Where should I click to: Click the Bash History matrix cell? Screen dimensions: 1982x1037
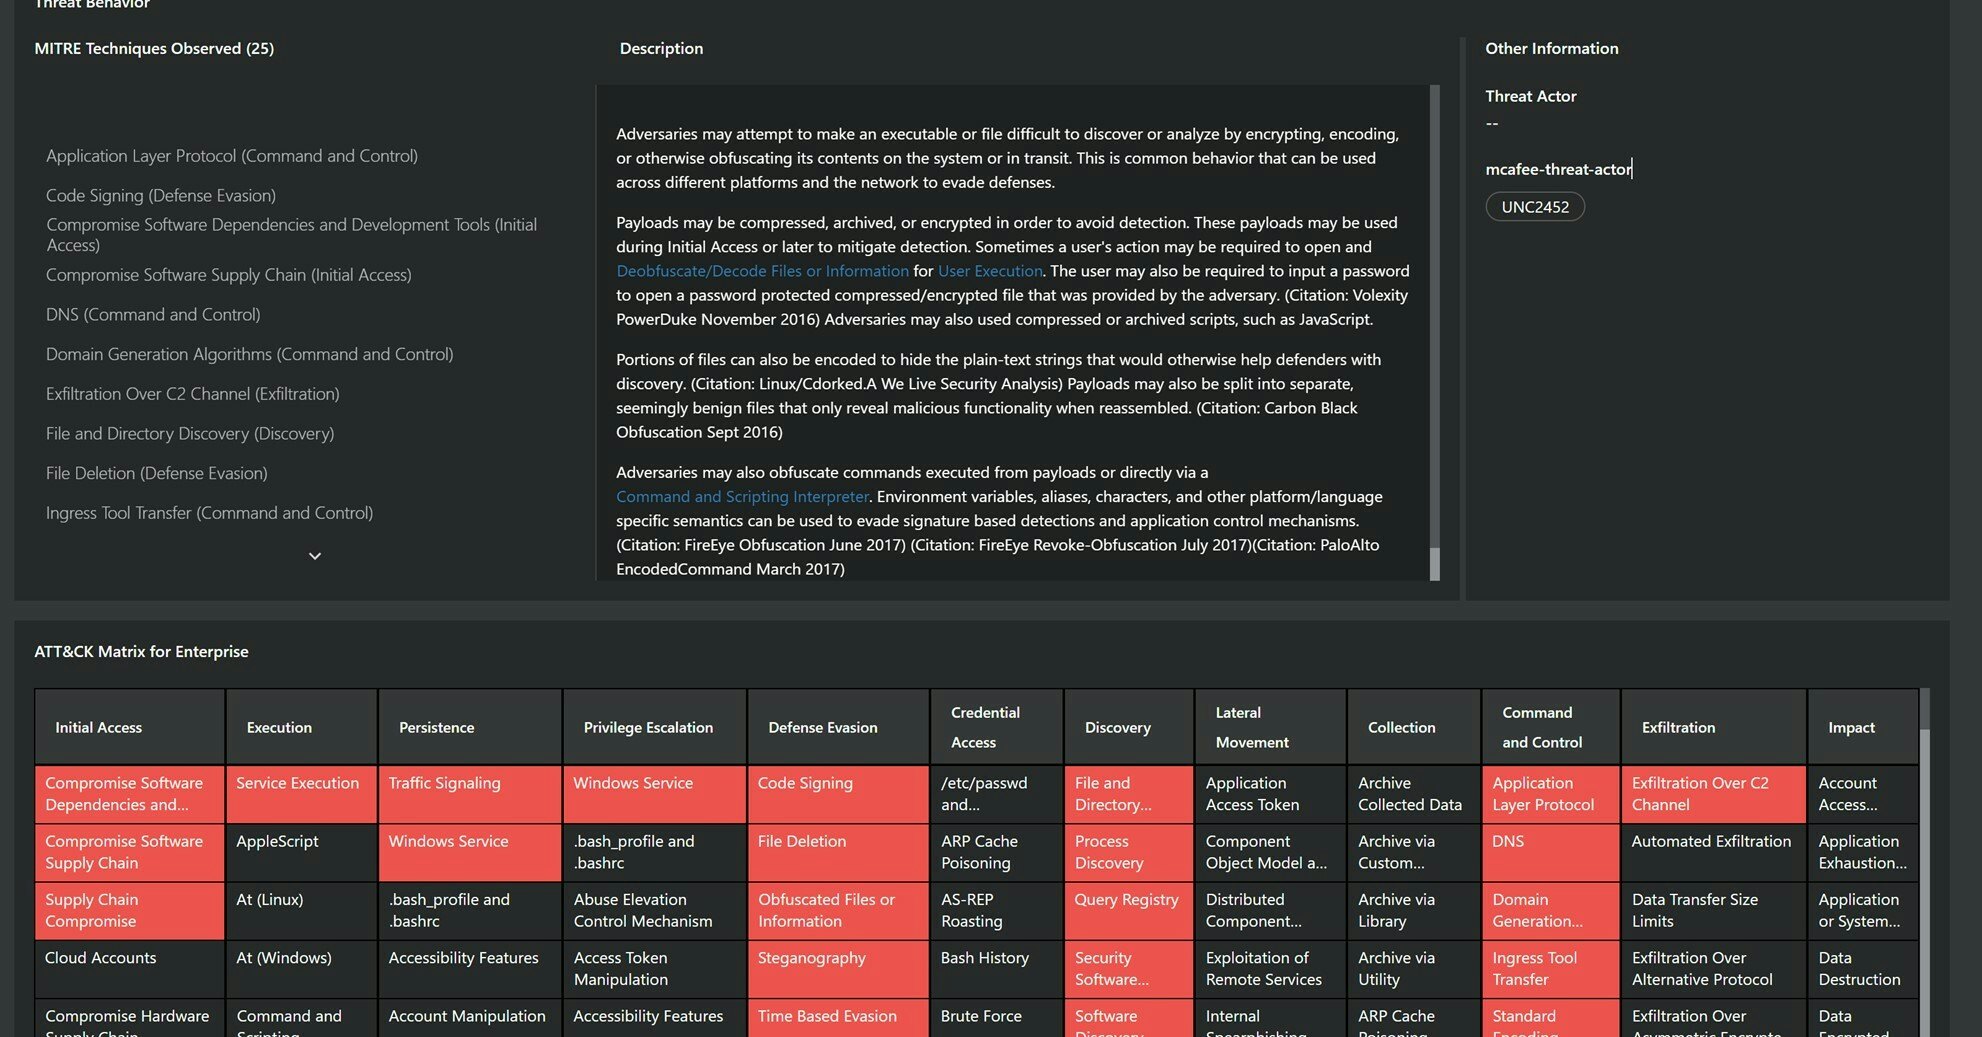[x=997, y=968]
